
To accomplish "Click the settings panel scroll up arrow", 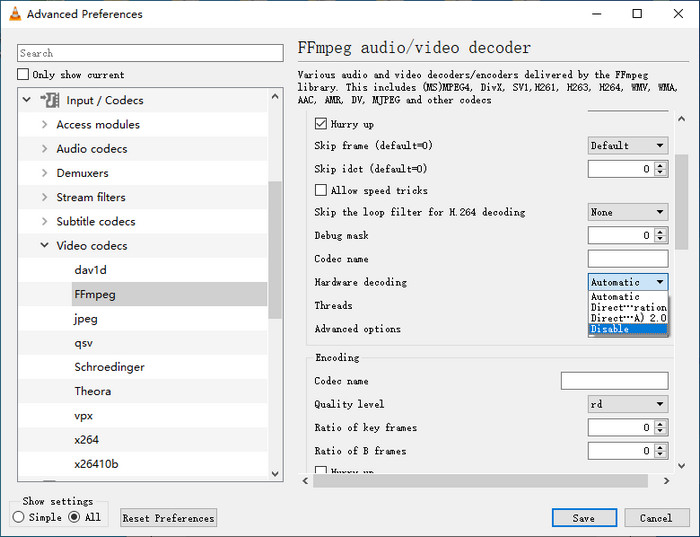I will click(681, 119).
